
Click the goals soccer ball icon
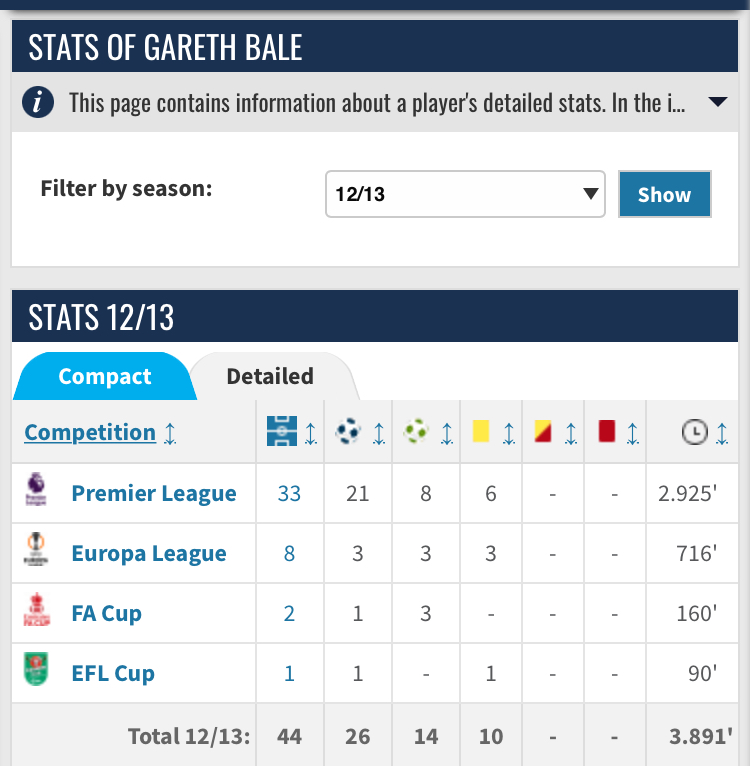tap(349, 432)
